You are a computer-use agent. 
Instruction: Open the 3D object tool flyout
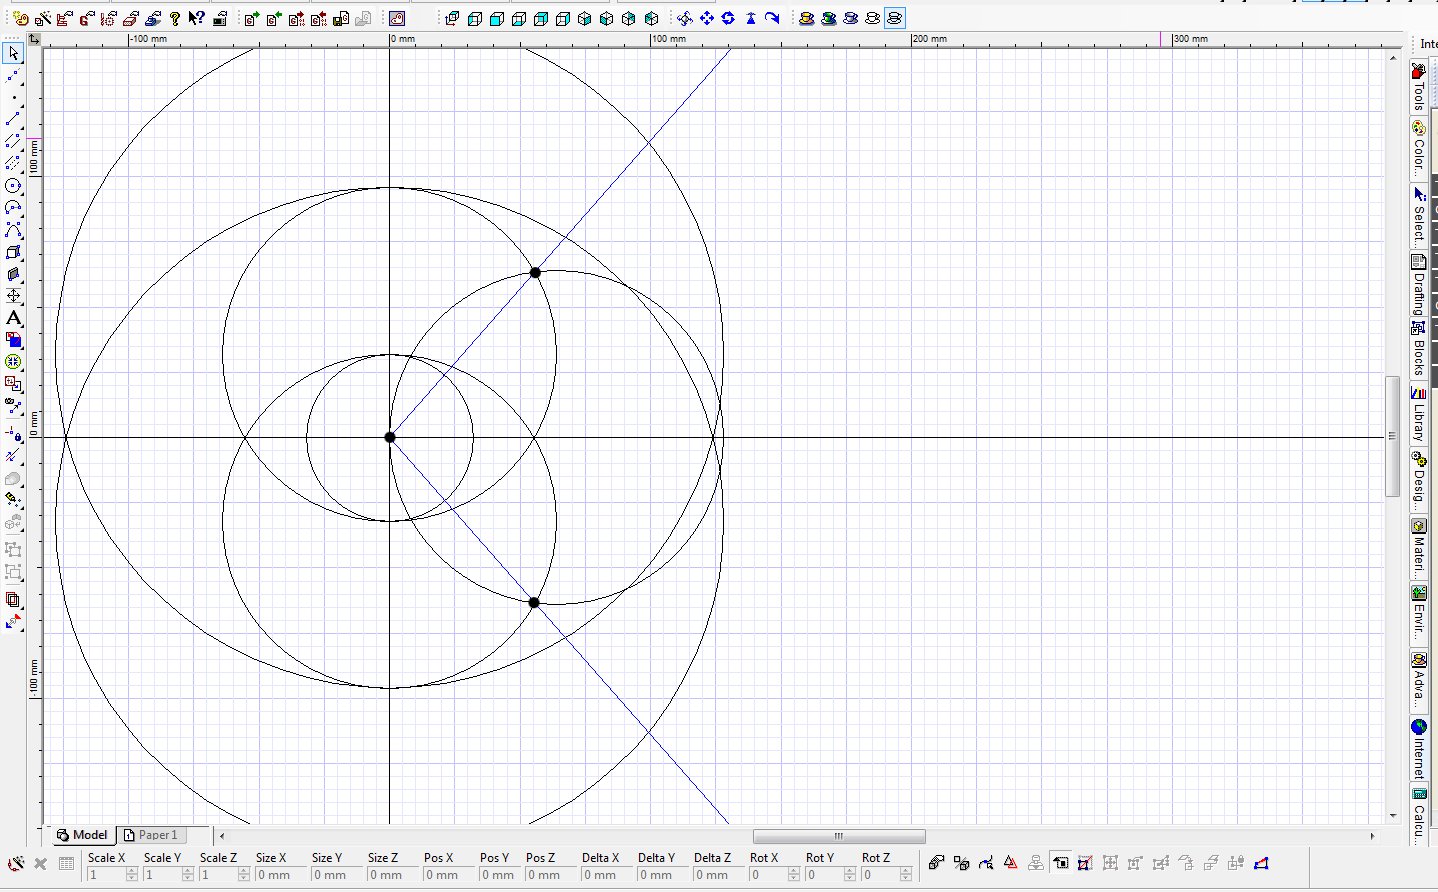coord(13,274)
